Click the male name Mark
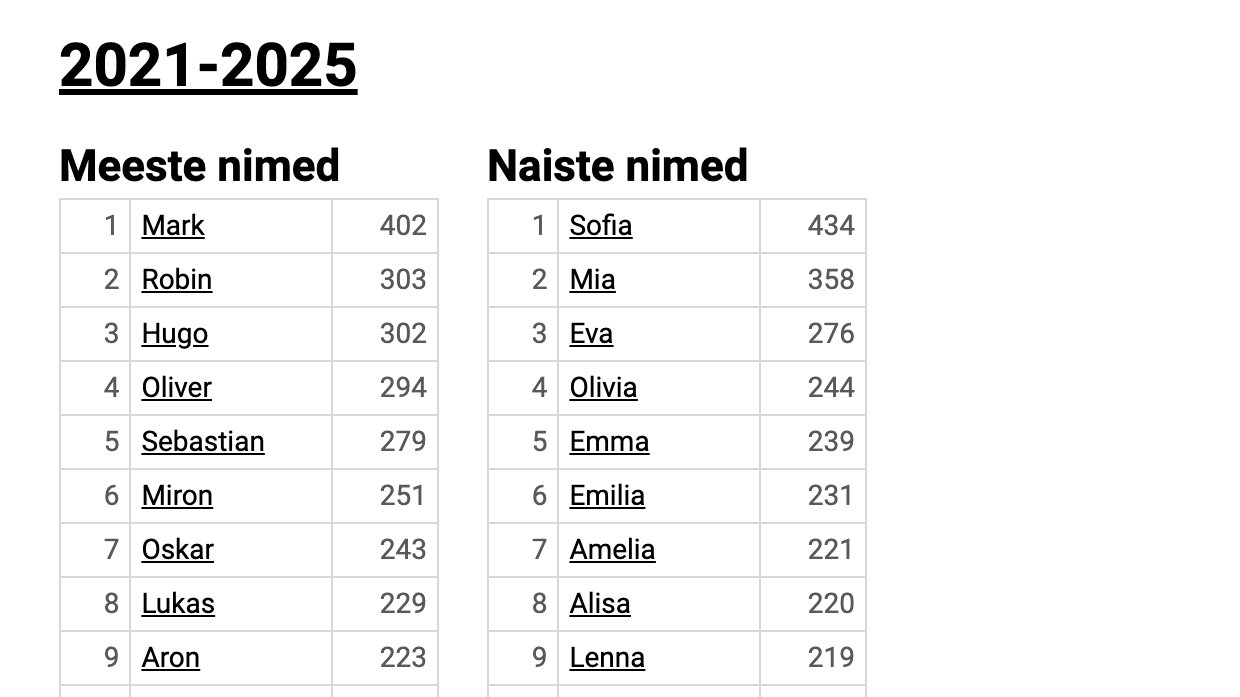Screen dimensions: 1240x697 pos(173,226)
